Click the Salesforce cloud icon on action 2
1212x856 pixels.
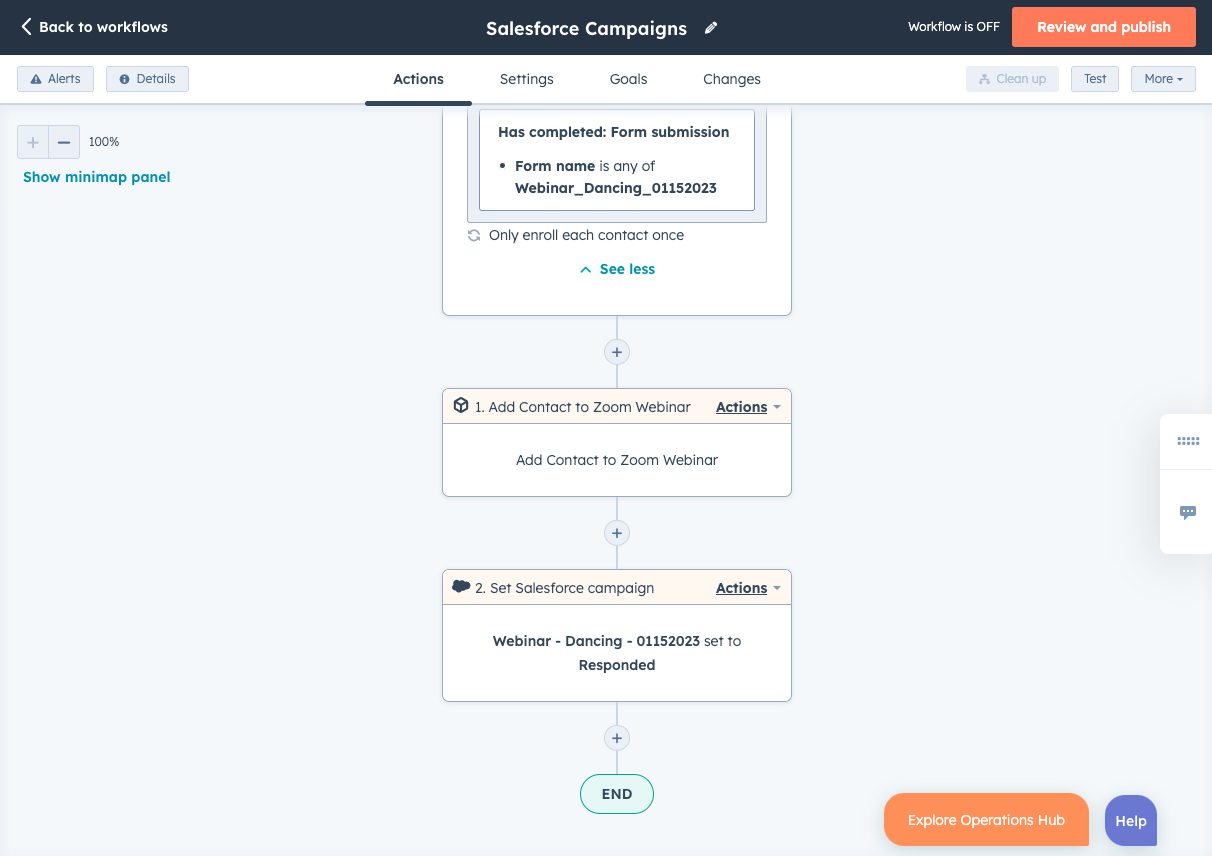pos(461,587)
